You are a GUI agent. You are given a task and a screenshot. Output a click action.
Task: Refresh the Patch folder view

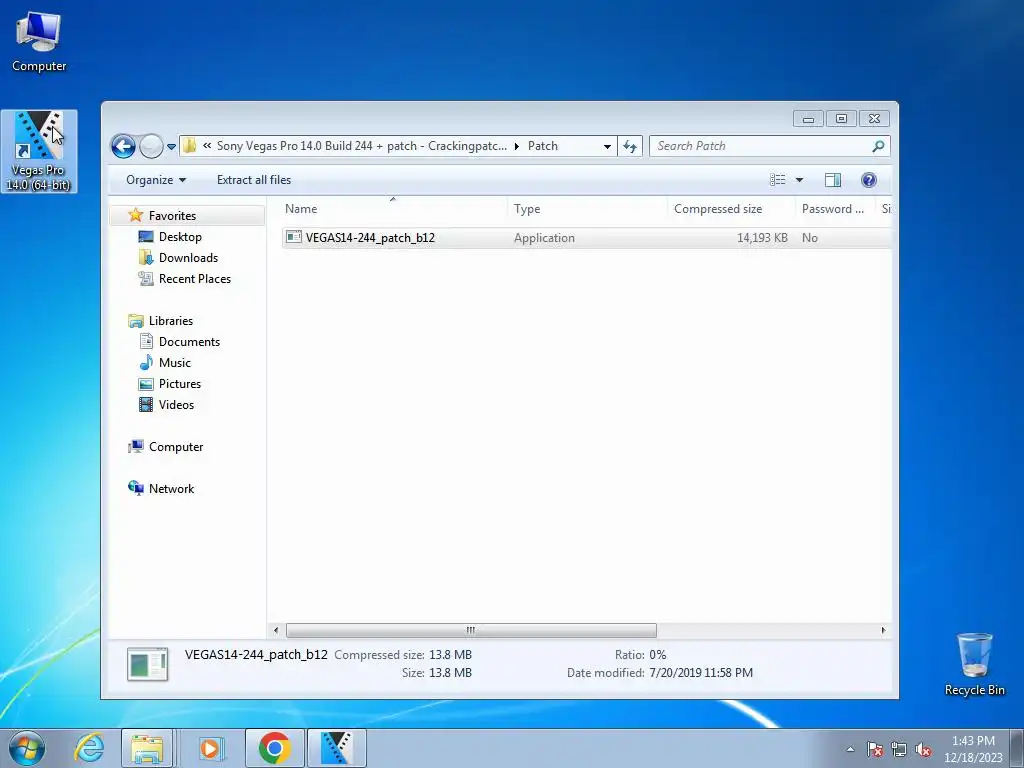coord(630,146)
